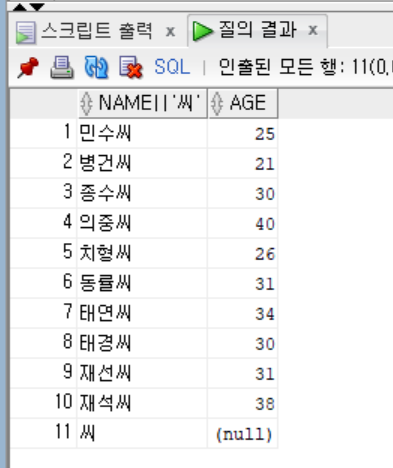Select cell 동률씨

pos(142,283)
